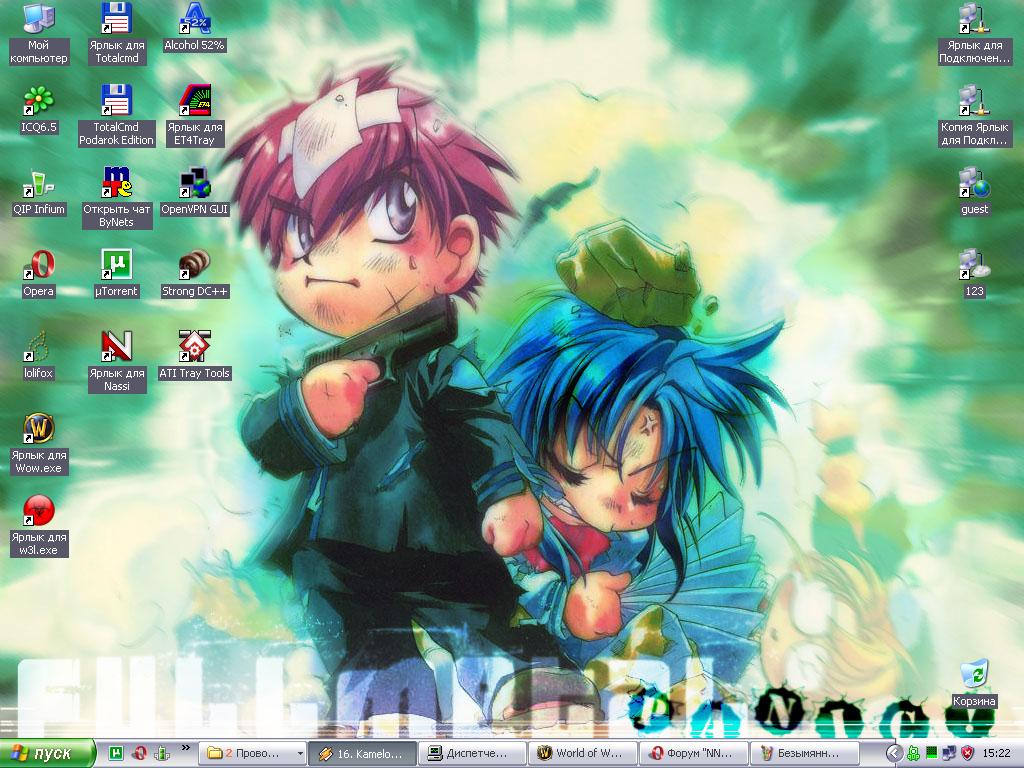This screenshot has width=1024, height=768.
Task: Click the Открыть чат ByNets icon
Action: (116, 198)
